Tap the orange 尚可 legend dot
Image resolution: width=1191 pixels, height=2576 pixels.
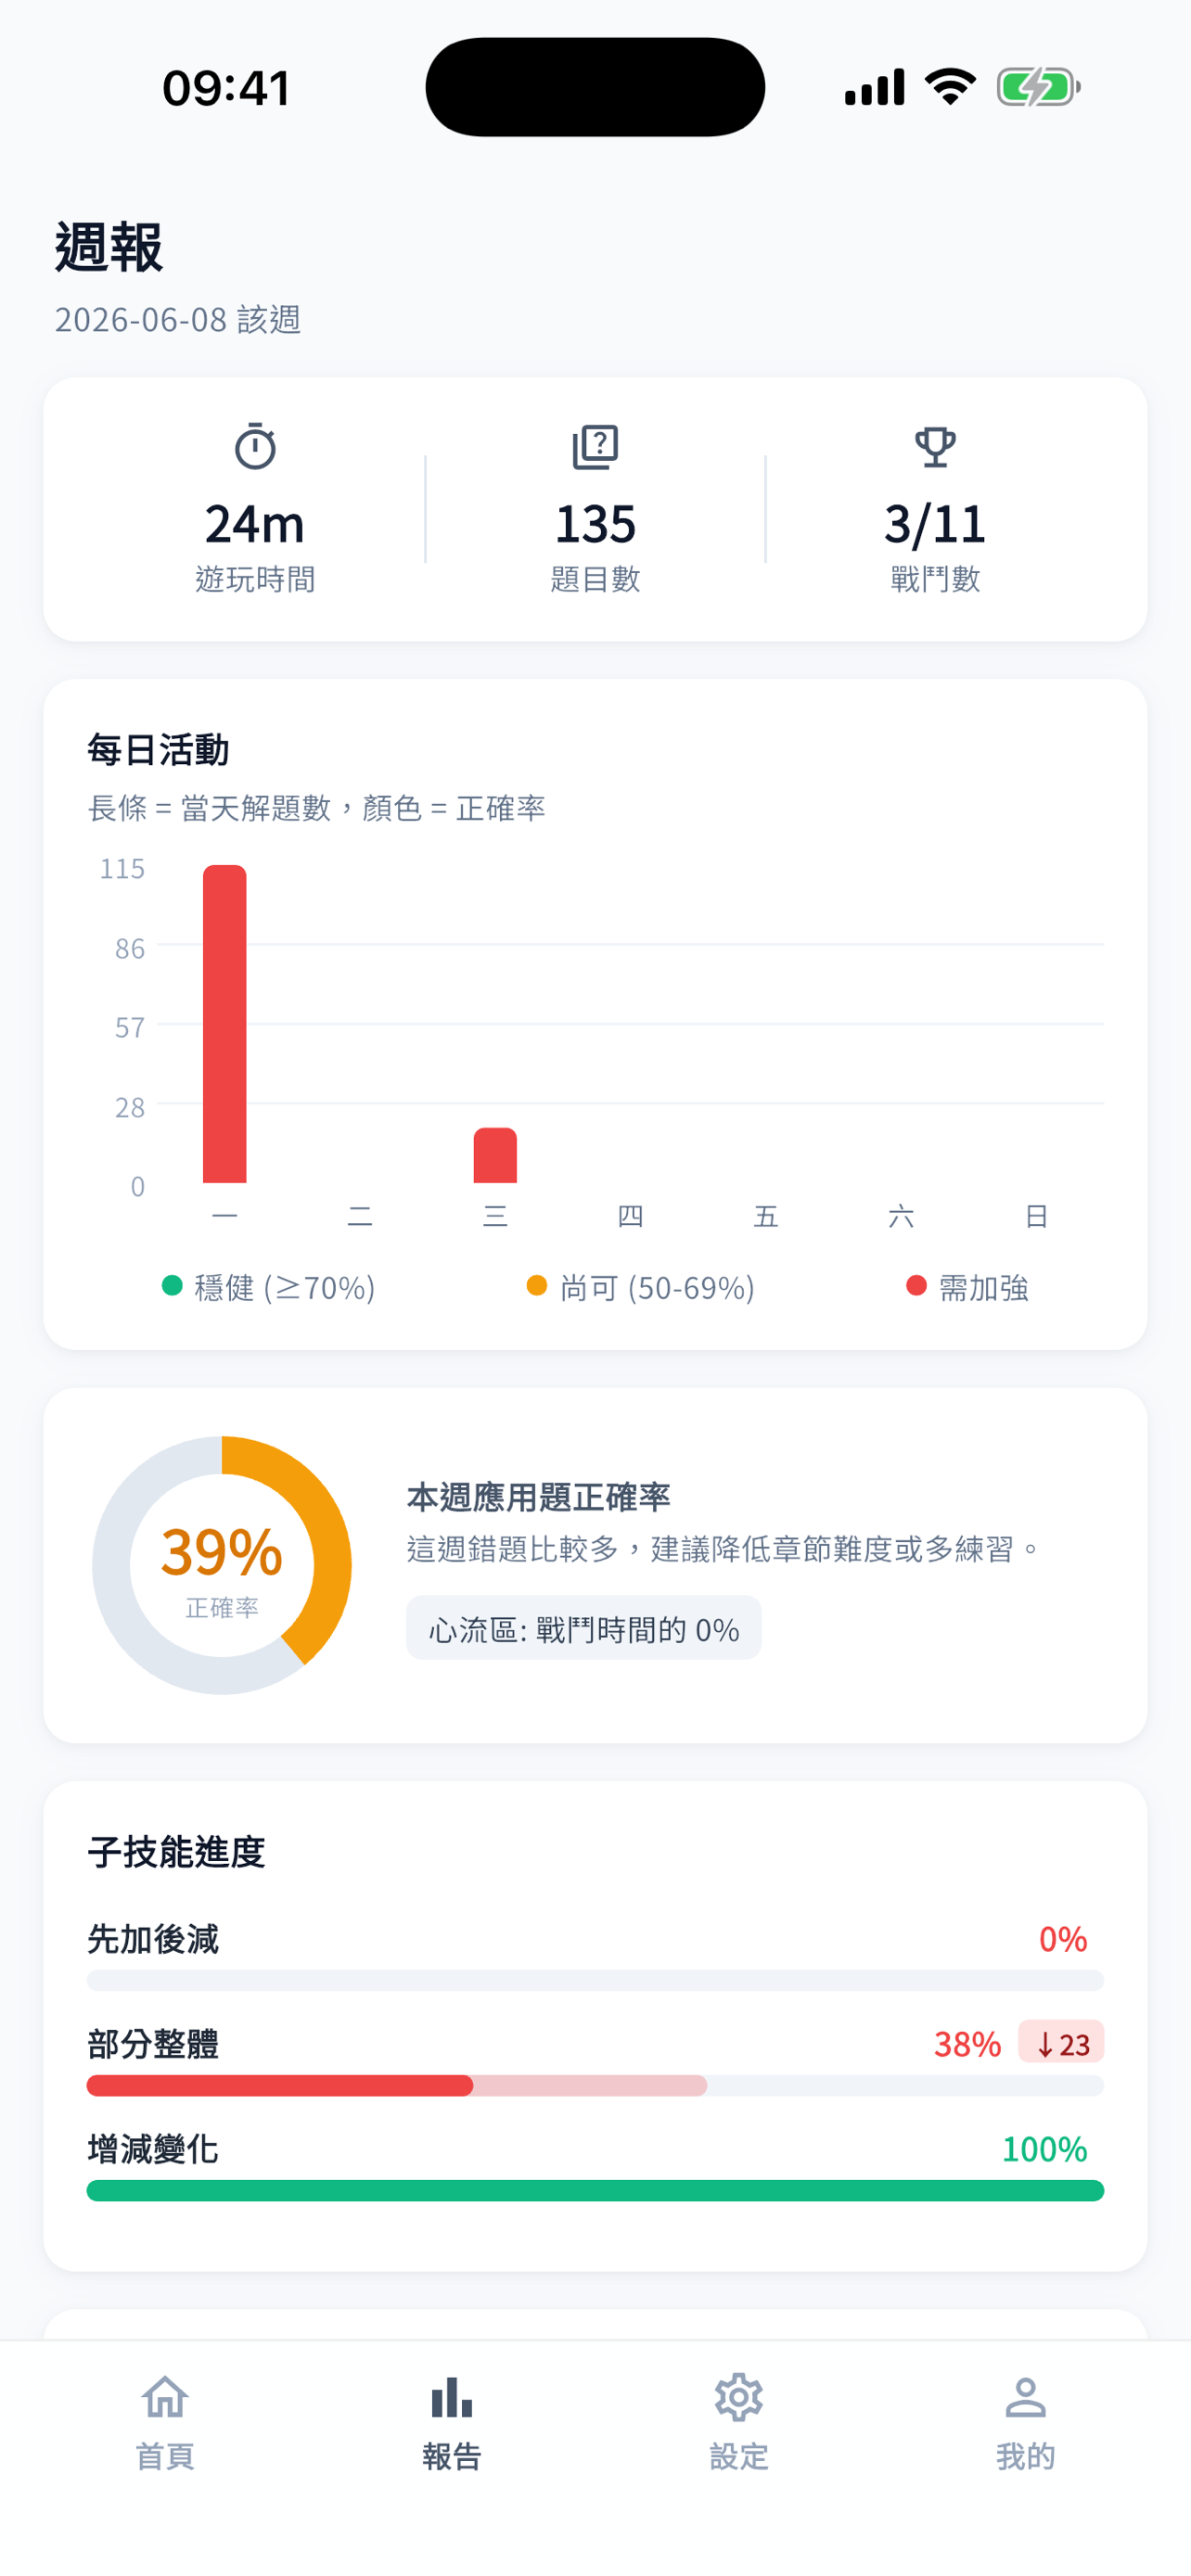(537, 1285)
